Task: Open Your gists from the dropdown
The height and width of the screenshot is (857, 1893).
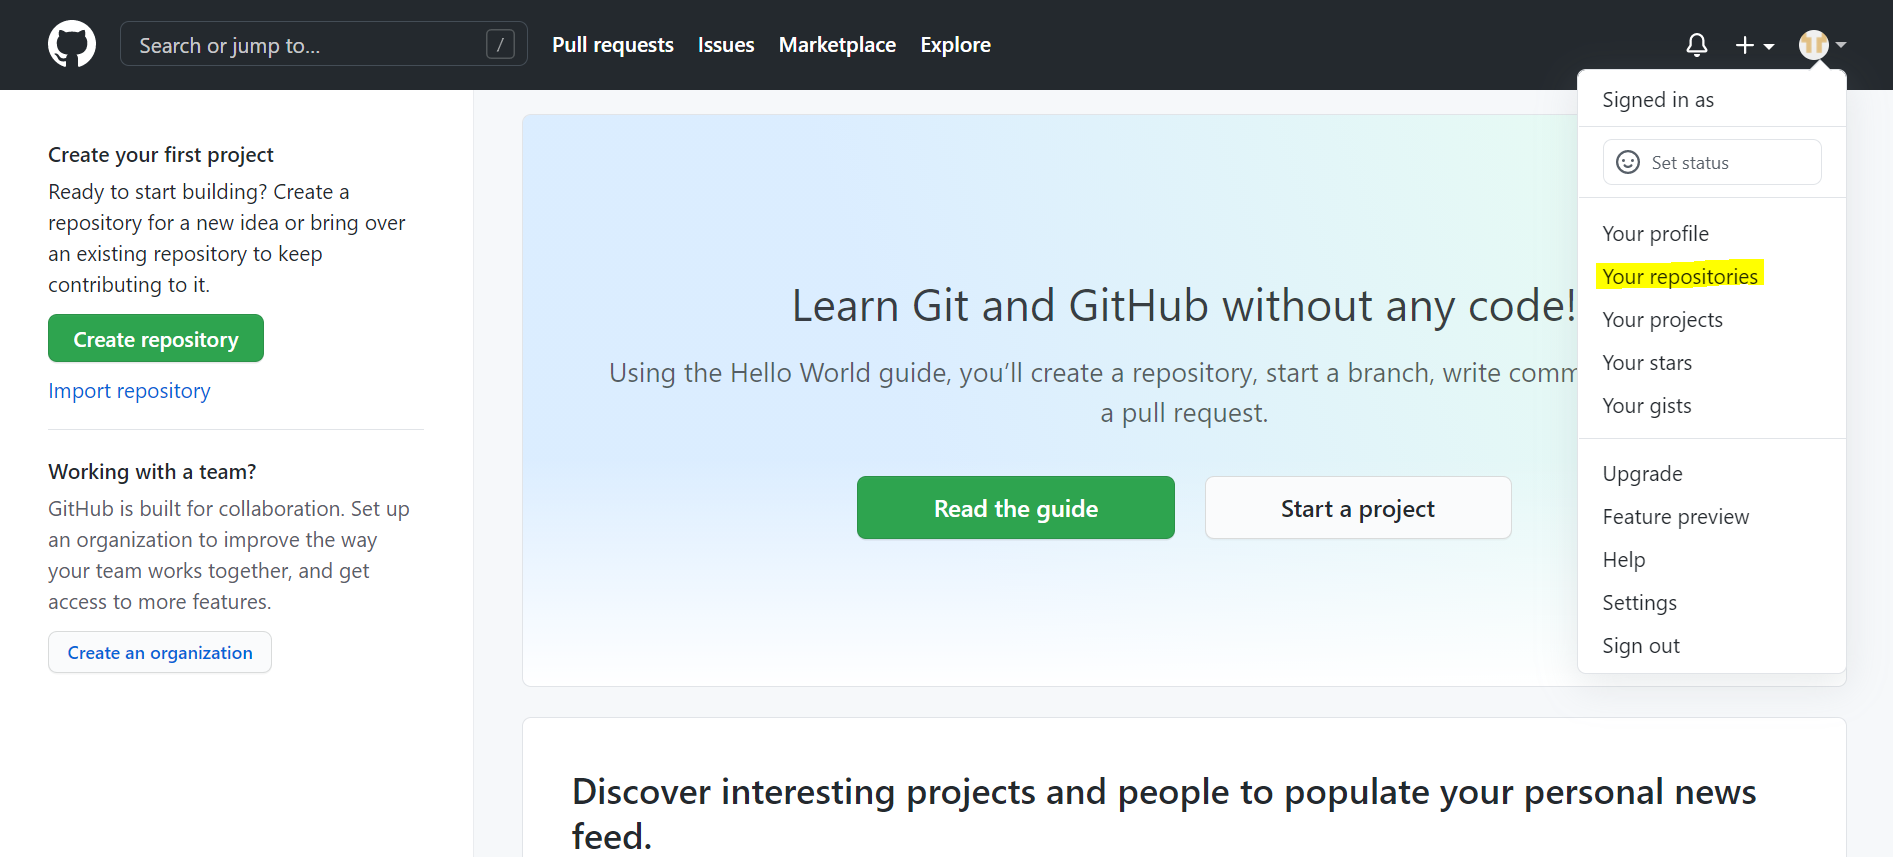Action: 1647,406
